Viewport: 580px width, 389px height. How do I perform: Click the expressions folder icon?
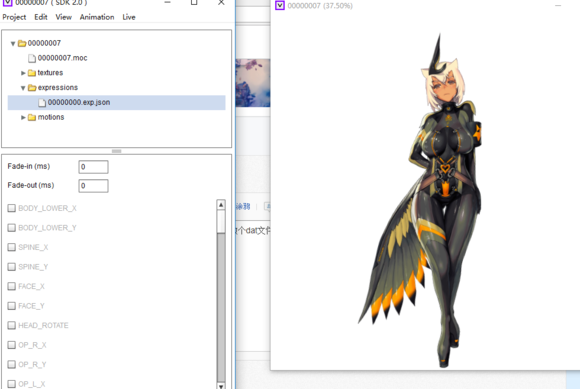coord(32,88)
